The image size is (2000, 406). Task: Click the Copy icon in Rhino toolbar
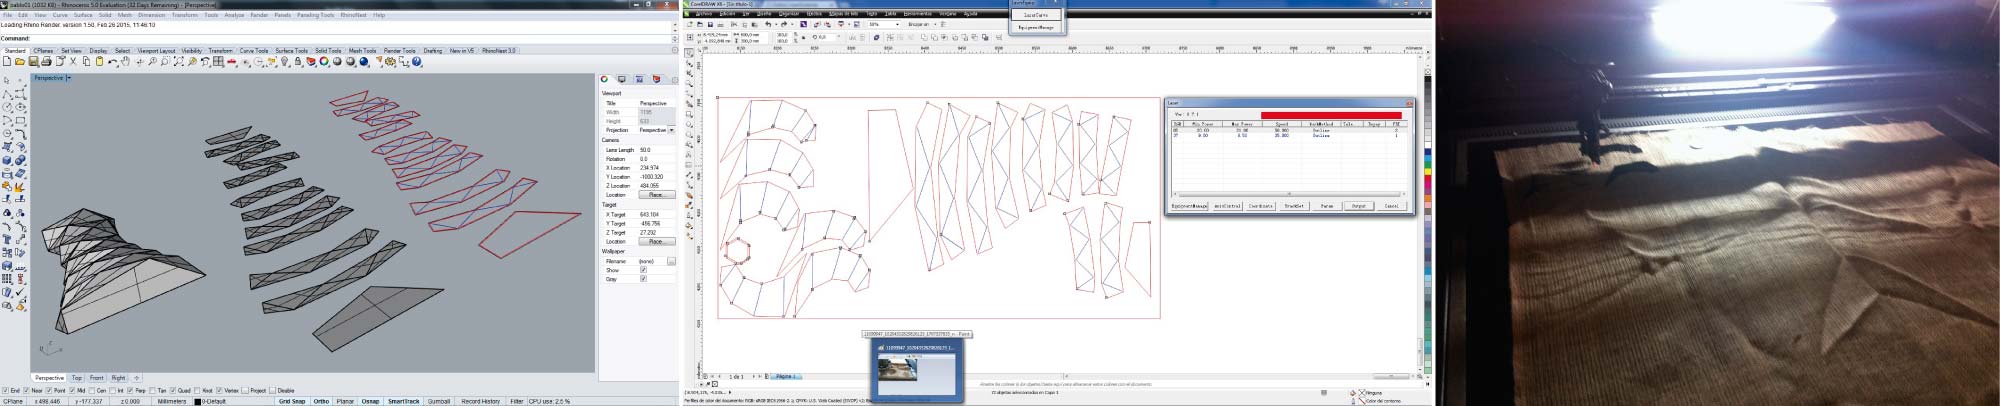(x=86, y=61)
